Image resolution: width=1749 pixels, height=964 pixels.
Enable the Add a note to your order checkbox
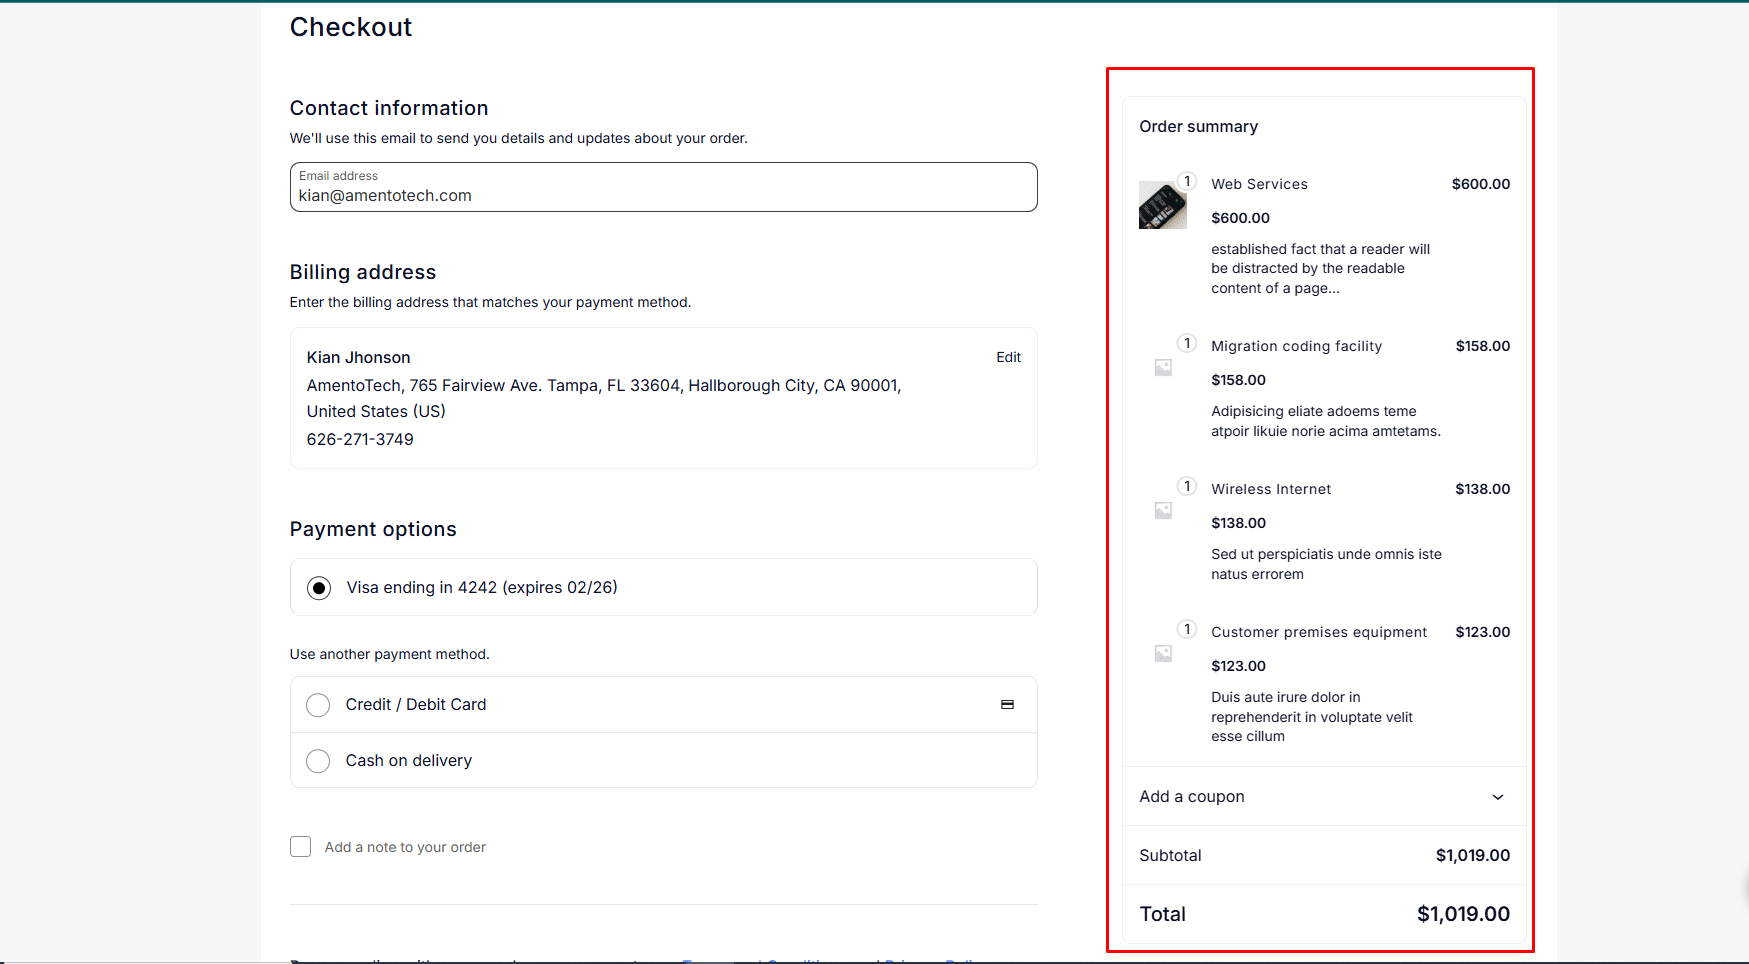tap(301, 847)
